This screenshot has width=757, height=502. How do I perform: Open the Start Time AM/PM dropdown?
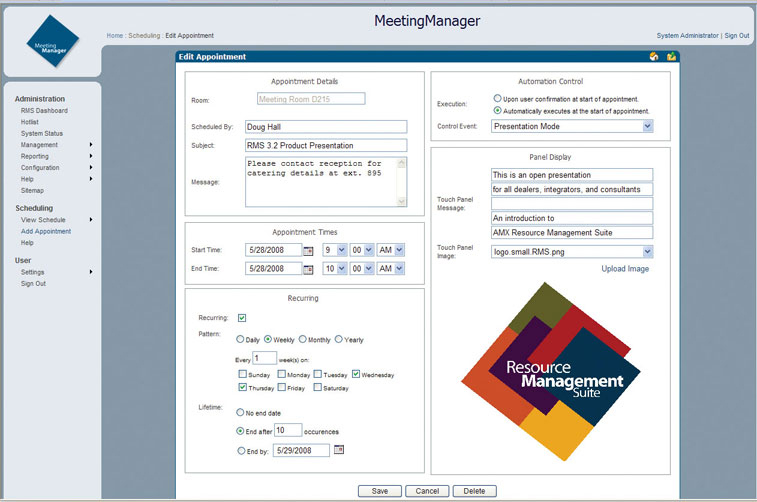tap(399, 249)
